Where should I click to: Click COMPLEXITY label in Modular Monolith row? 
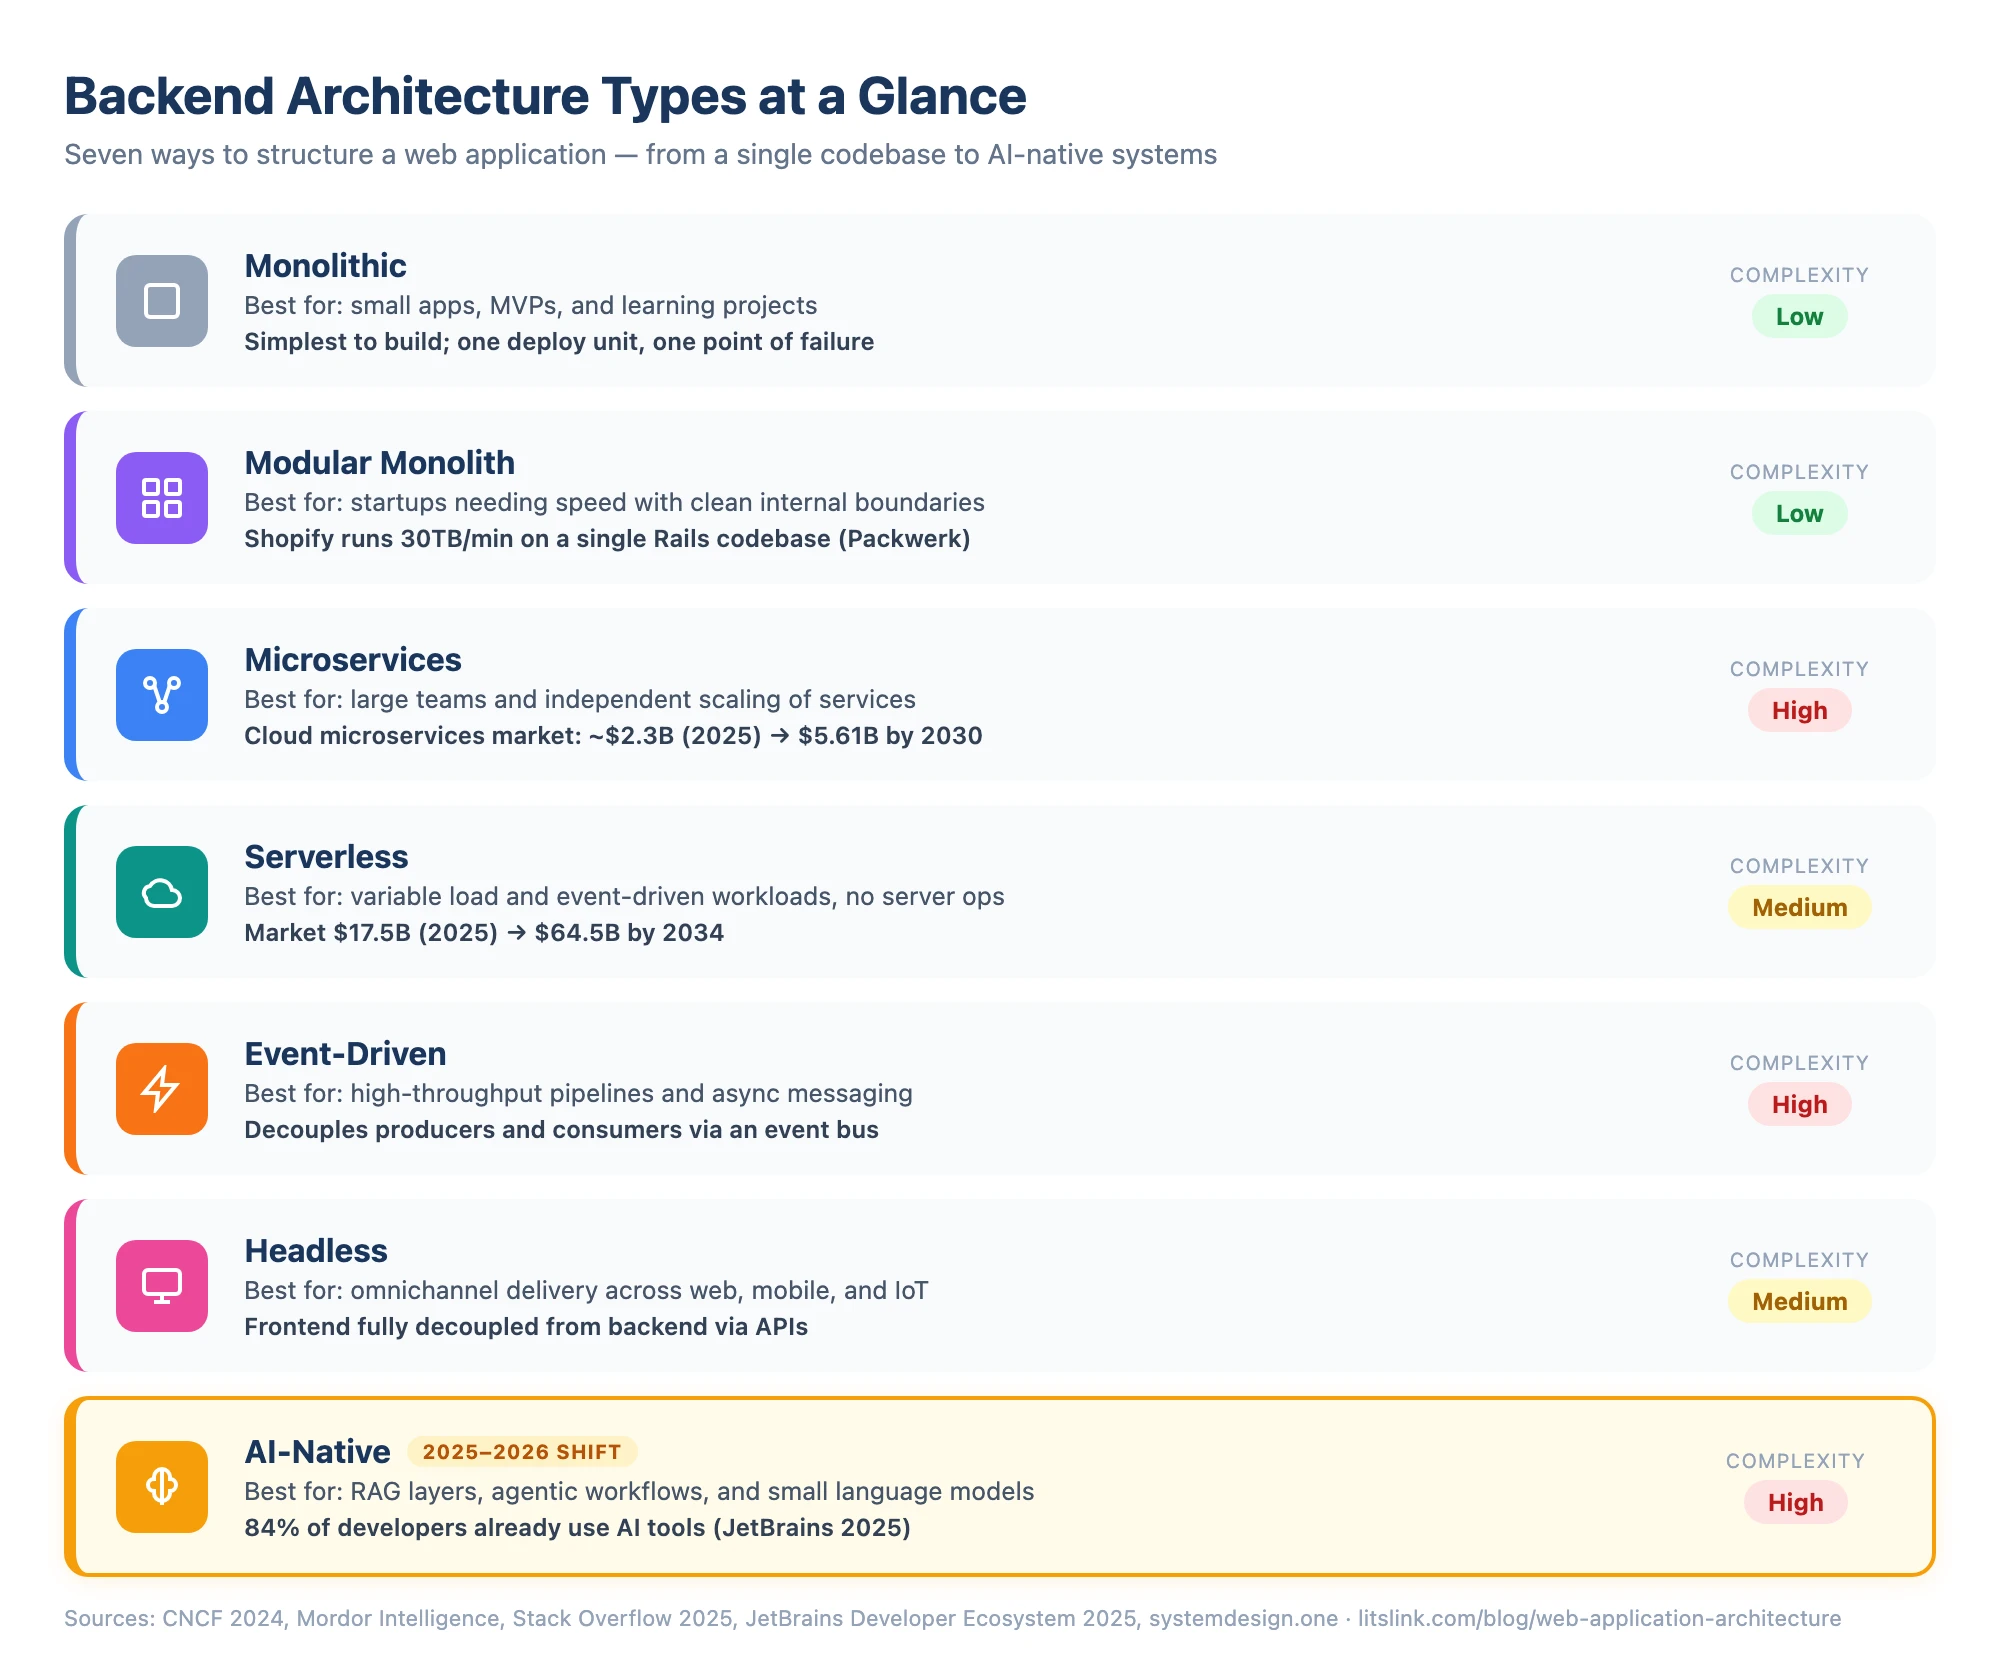[1799, 472]
